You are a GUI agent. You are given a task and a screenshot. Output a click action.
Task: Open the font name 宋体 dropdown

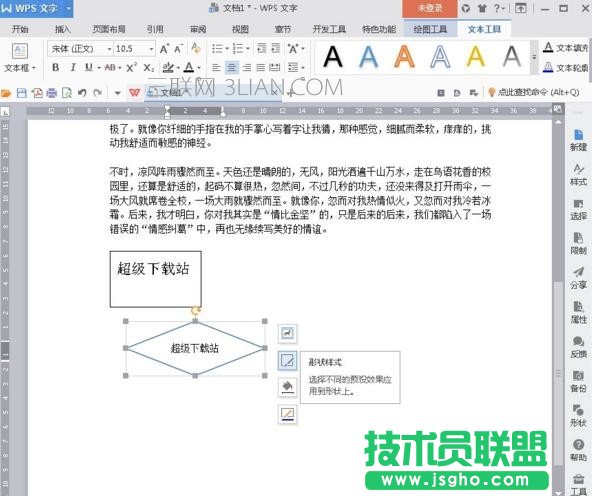click(x=109, y=49)
